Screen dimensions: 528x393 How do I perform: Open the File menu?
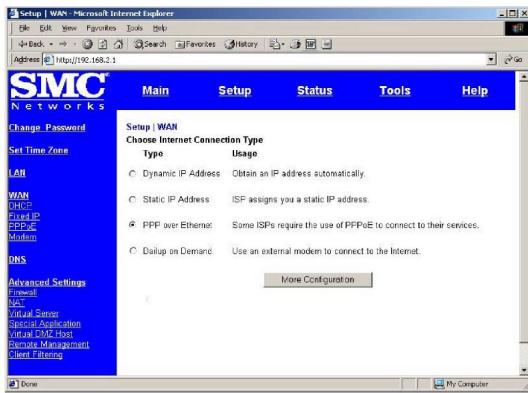pos(24,28)
